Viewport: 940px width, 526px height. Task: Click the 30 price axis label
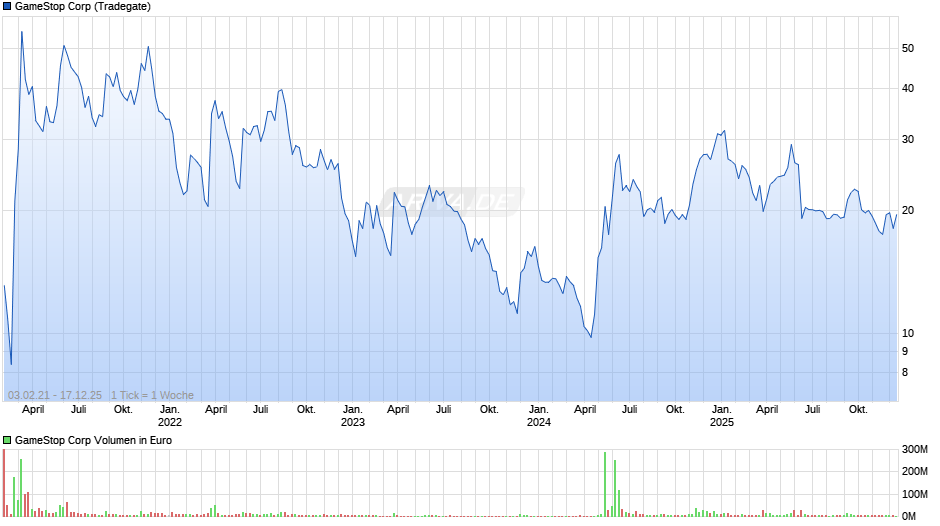pos(908,140)
